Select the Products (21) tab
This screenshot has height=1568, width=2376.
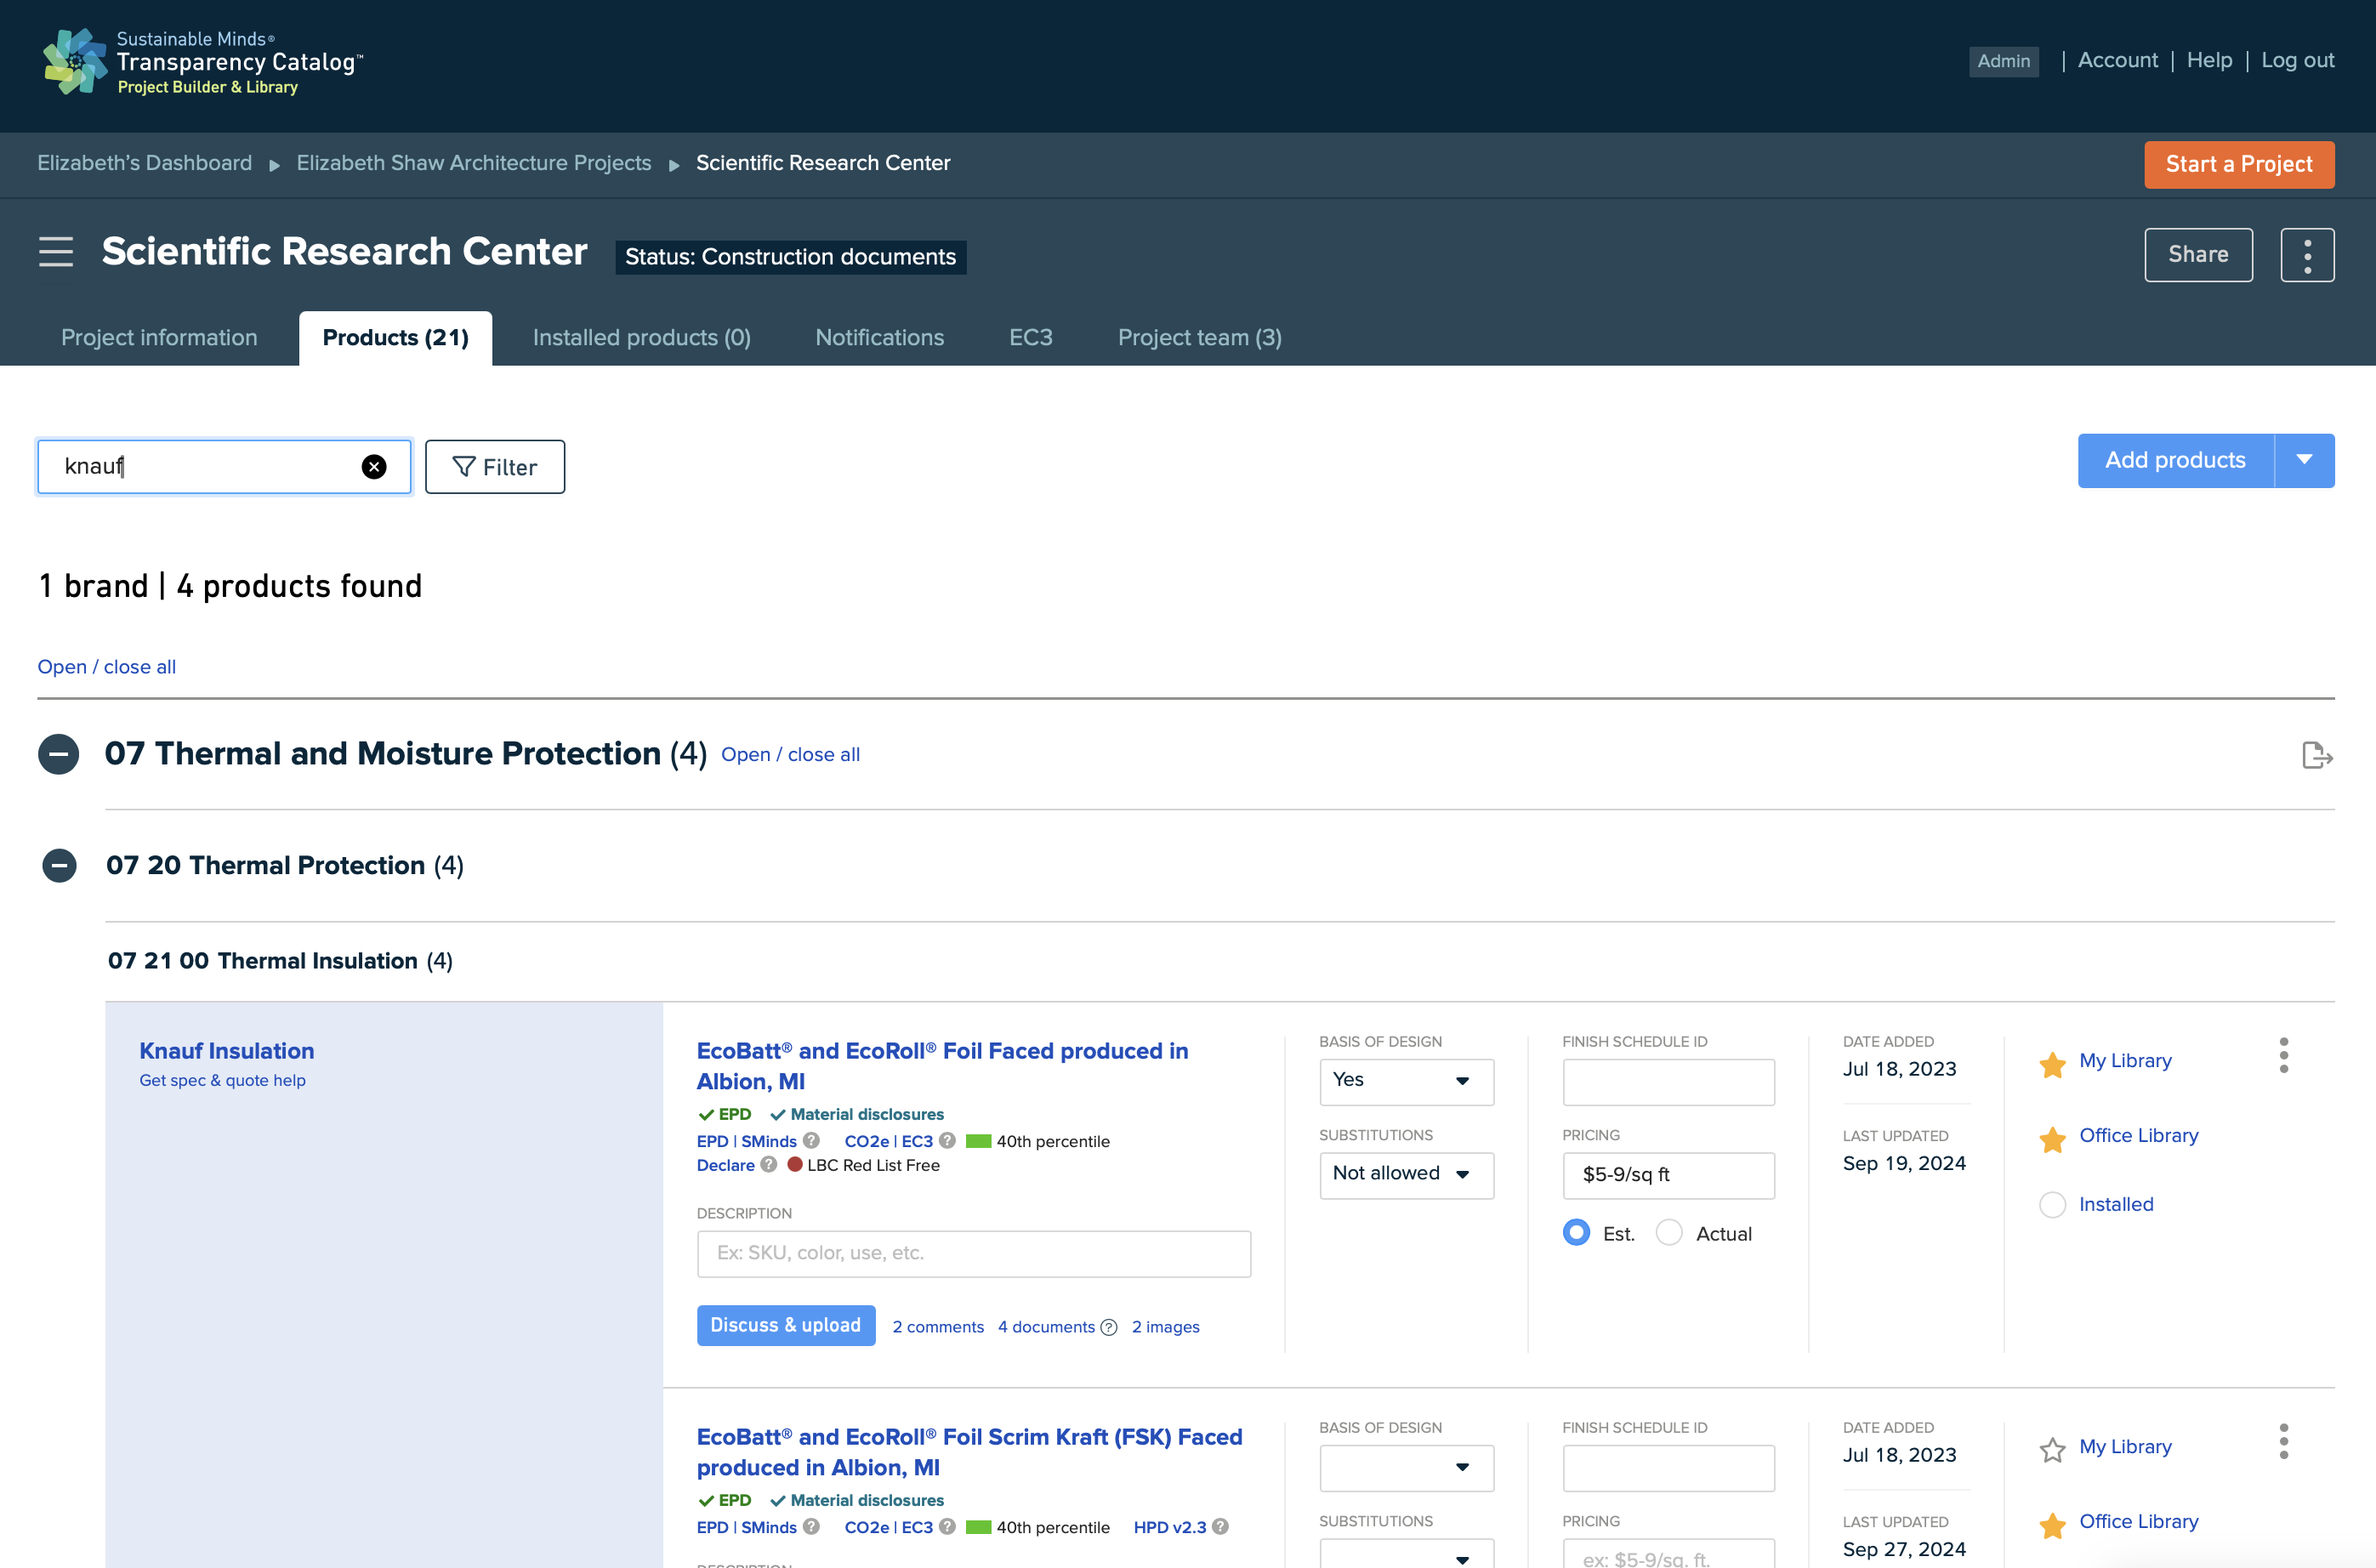pyautogui.click(x=396, y=338)
